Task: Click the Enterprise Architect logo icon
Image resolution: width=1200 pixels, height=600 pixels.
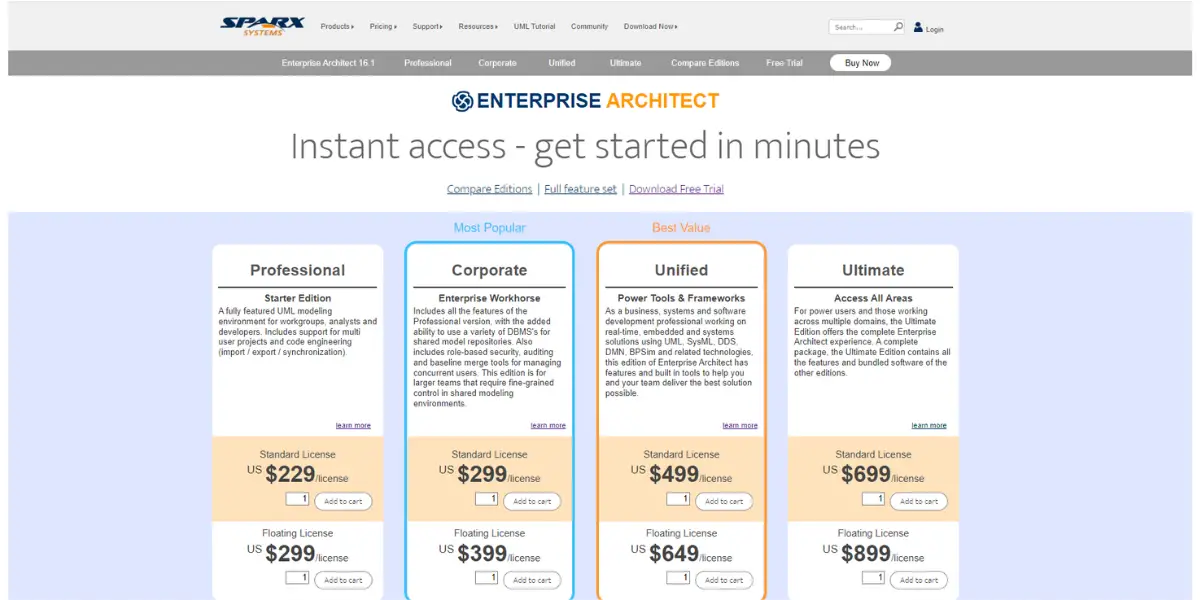Action: tap(462, 101)
